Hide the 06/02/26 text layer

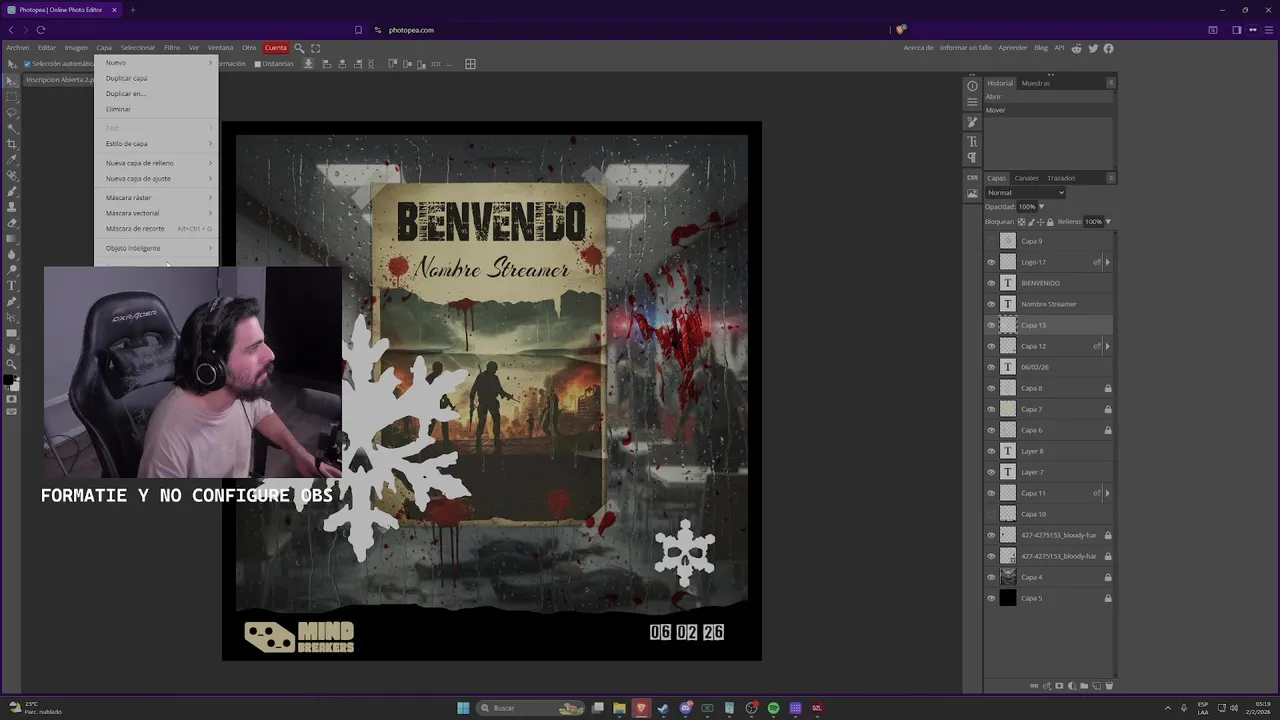tap(991, 367)
